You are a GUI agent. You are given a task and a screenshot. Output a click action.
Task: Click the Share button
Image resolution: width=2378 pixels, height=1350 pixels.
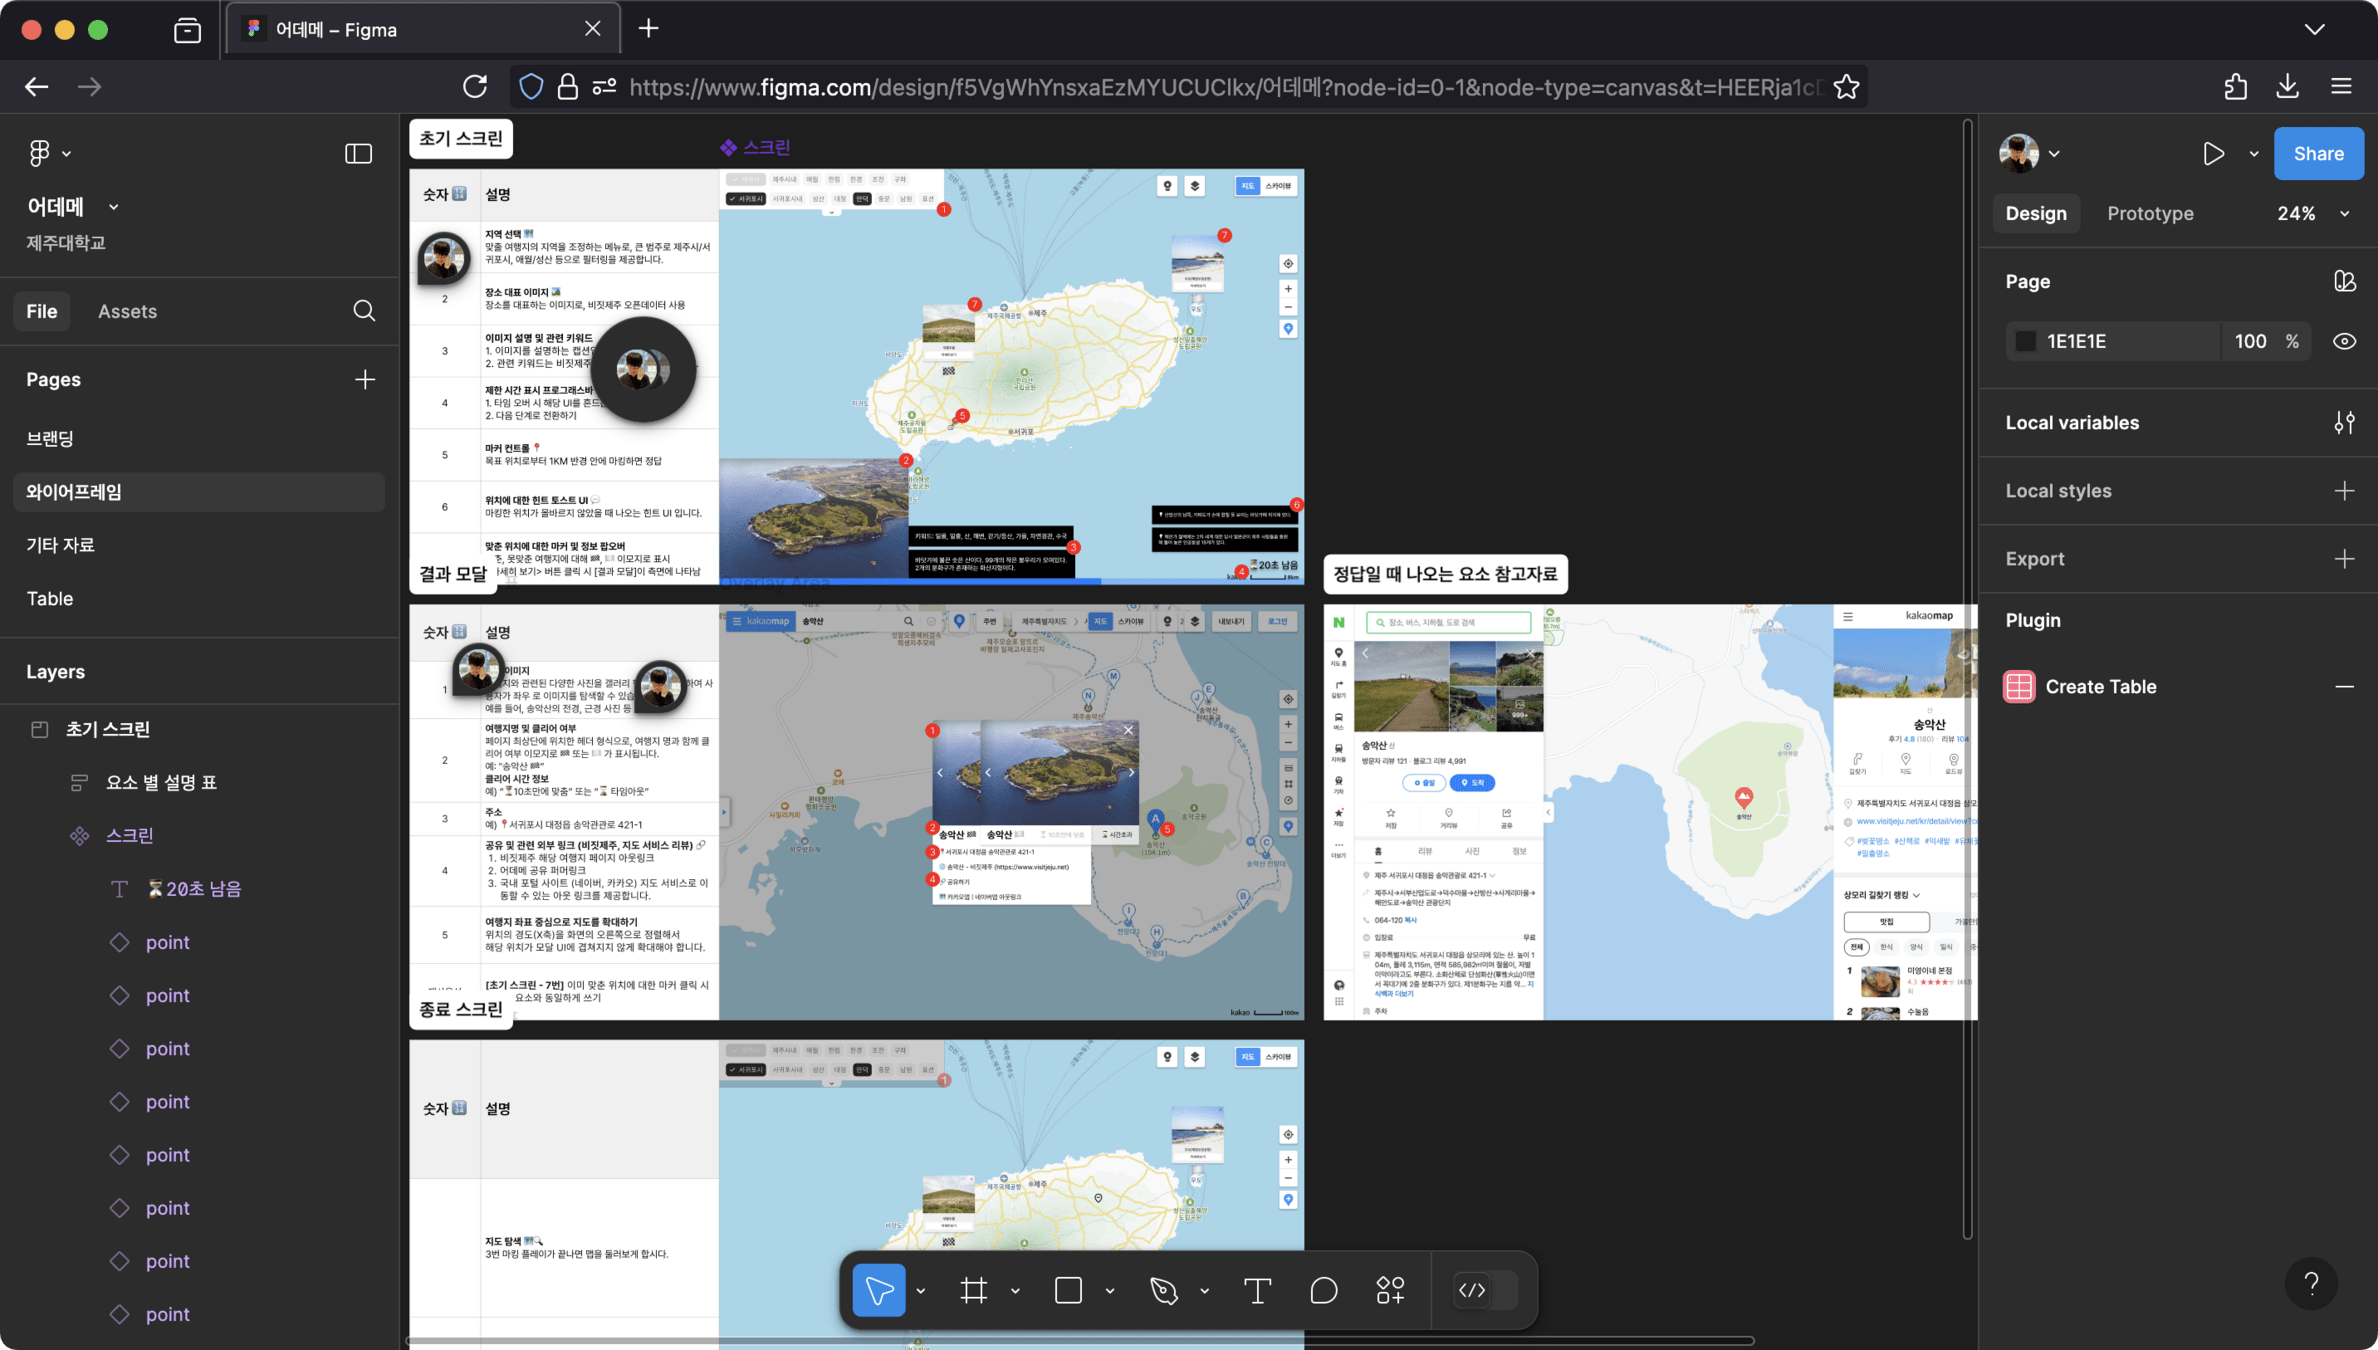(2318, 153)
